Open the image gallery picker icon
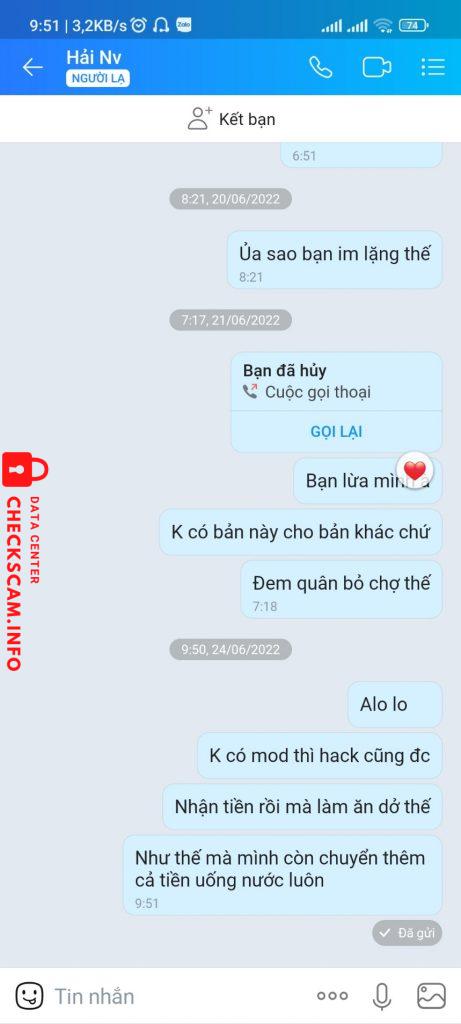Image resolution: width=461 pixels, height=1024 pixels. tap(432, 996)
